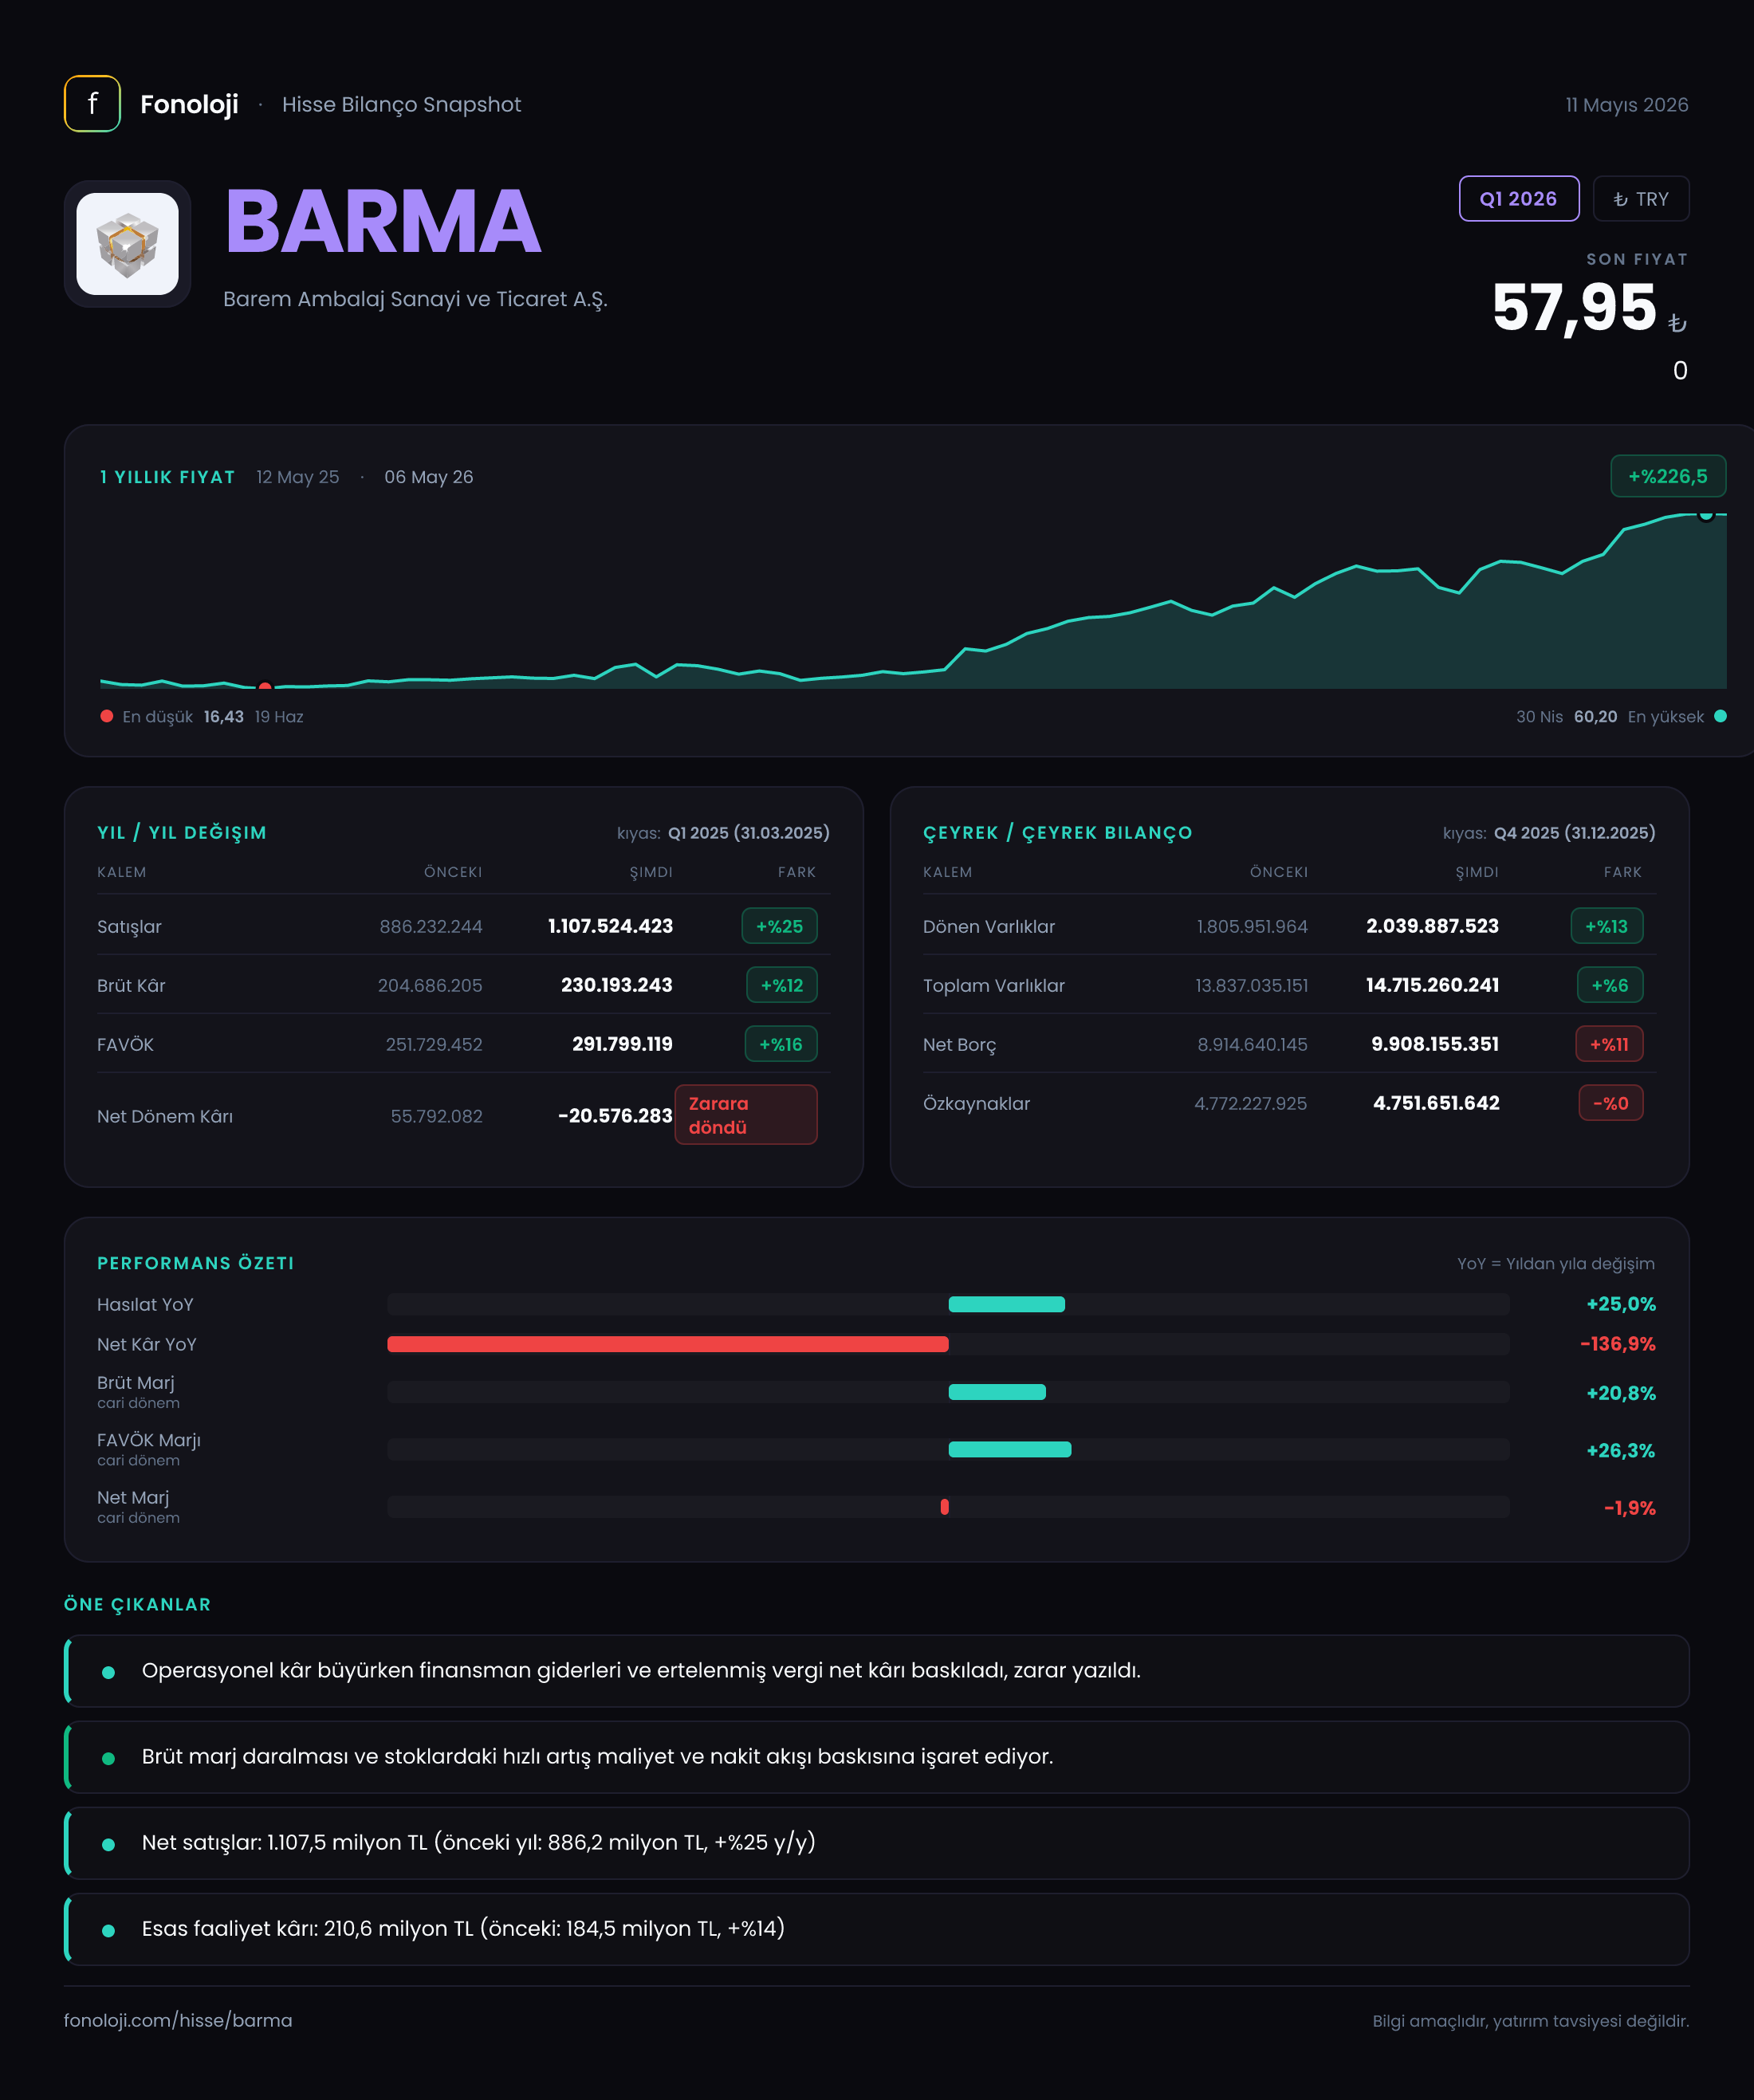Select the Q1 2026 period pill
The image size is (1754, 2100).
[1518, 198]
